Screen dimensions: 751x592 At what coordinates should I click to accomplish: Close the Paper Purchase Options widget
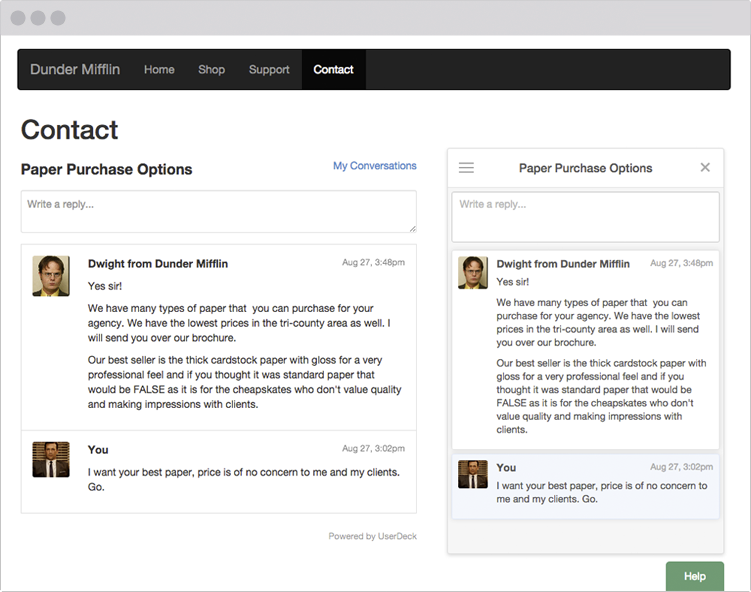coord(705,167)
